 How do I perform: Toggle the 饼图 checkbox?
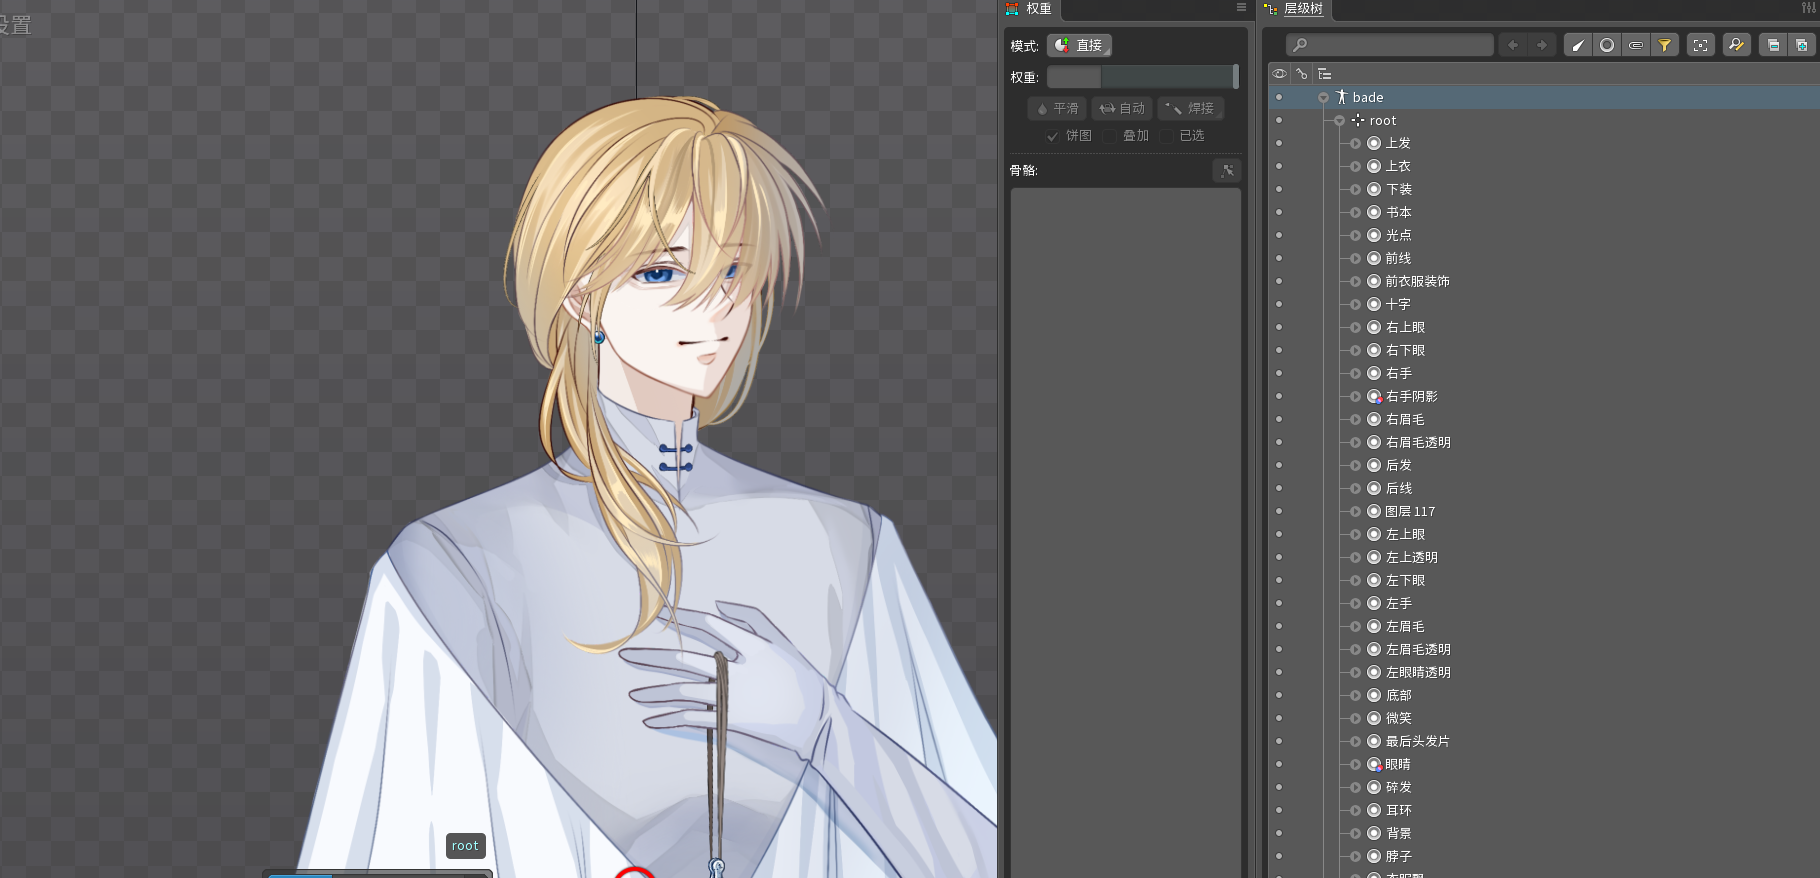[1052, 136]
